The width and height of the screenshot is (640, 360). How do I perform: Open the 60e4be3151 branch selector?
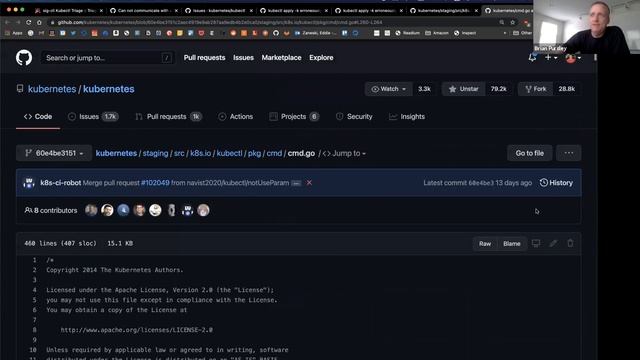click(54, 153)
